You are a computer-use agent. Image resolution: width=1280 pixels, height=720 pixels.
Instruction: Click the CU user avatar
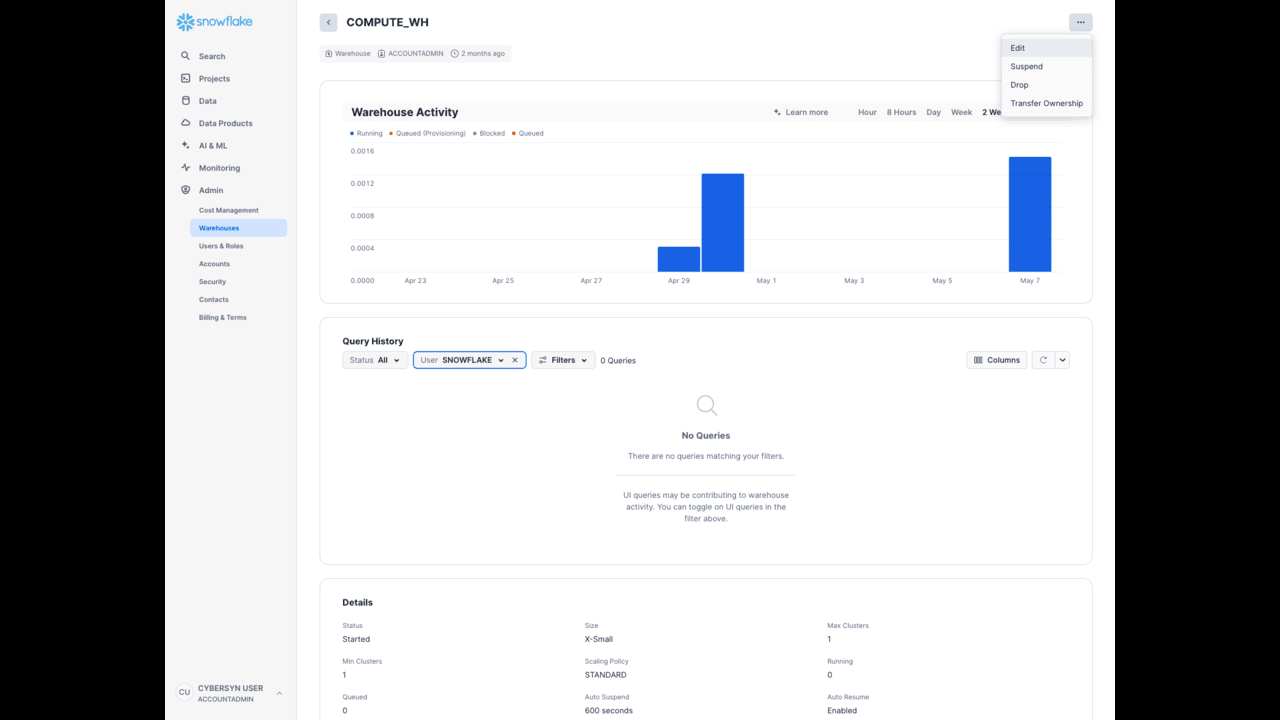(x=184, y=693)
